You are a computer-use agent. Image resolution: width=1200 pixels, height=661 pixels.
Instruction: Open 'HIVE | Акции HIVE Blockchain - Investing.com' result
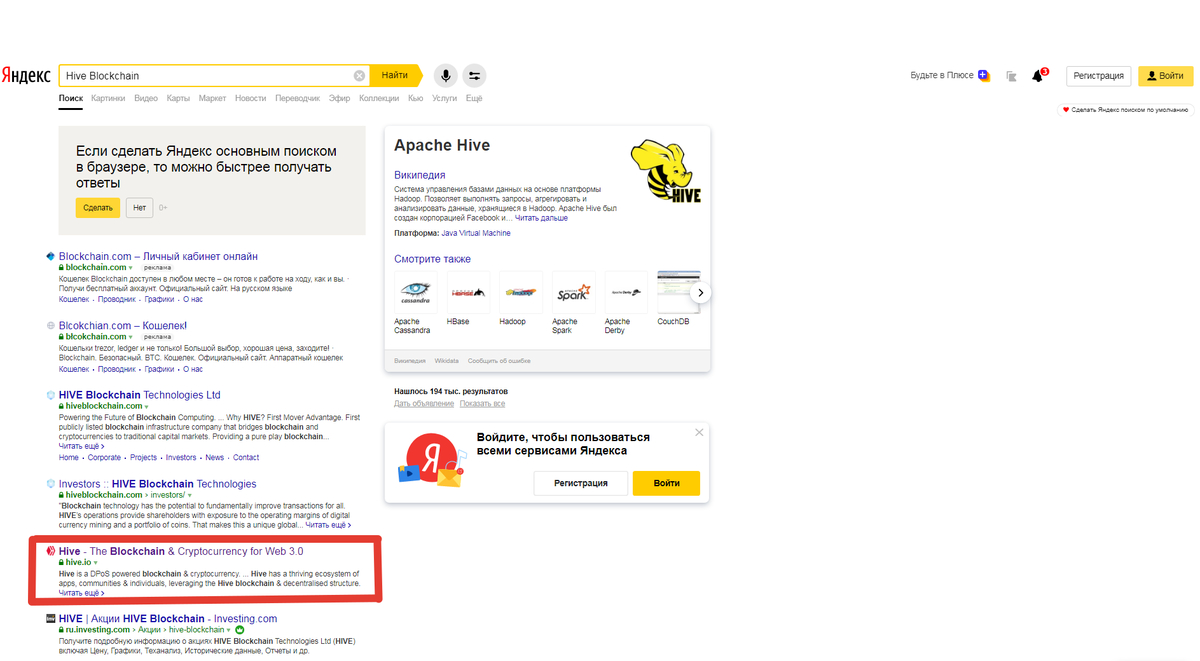168,619
